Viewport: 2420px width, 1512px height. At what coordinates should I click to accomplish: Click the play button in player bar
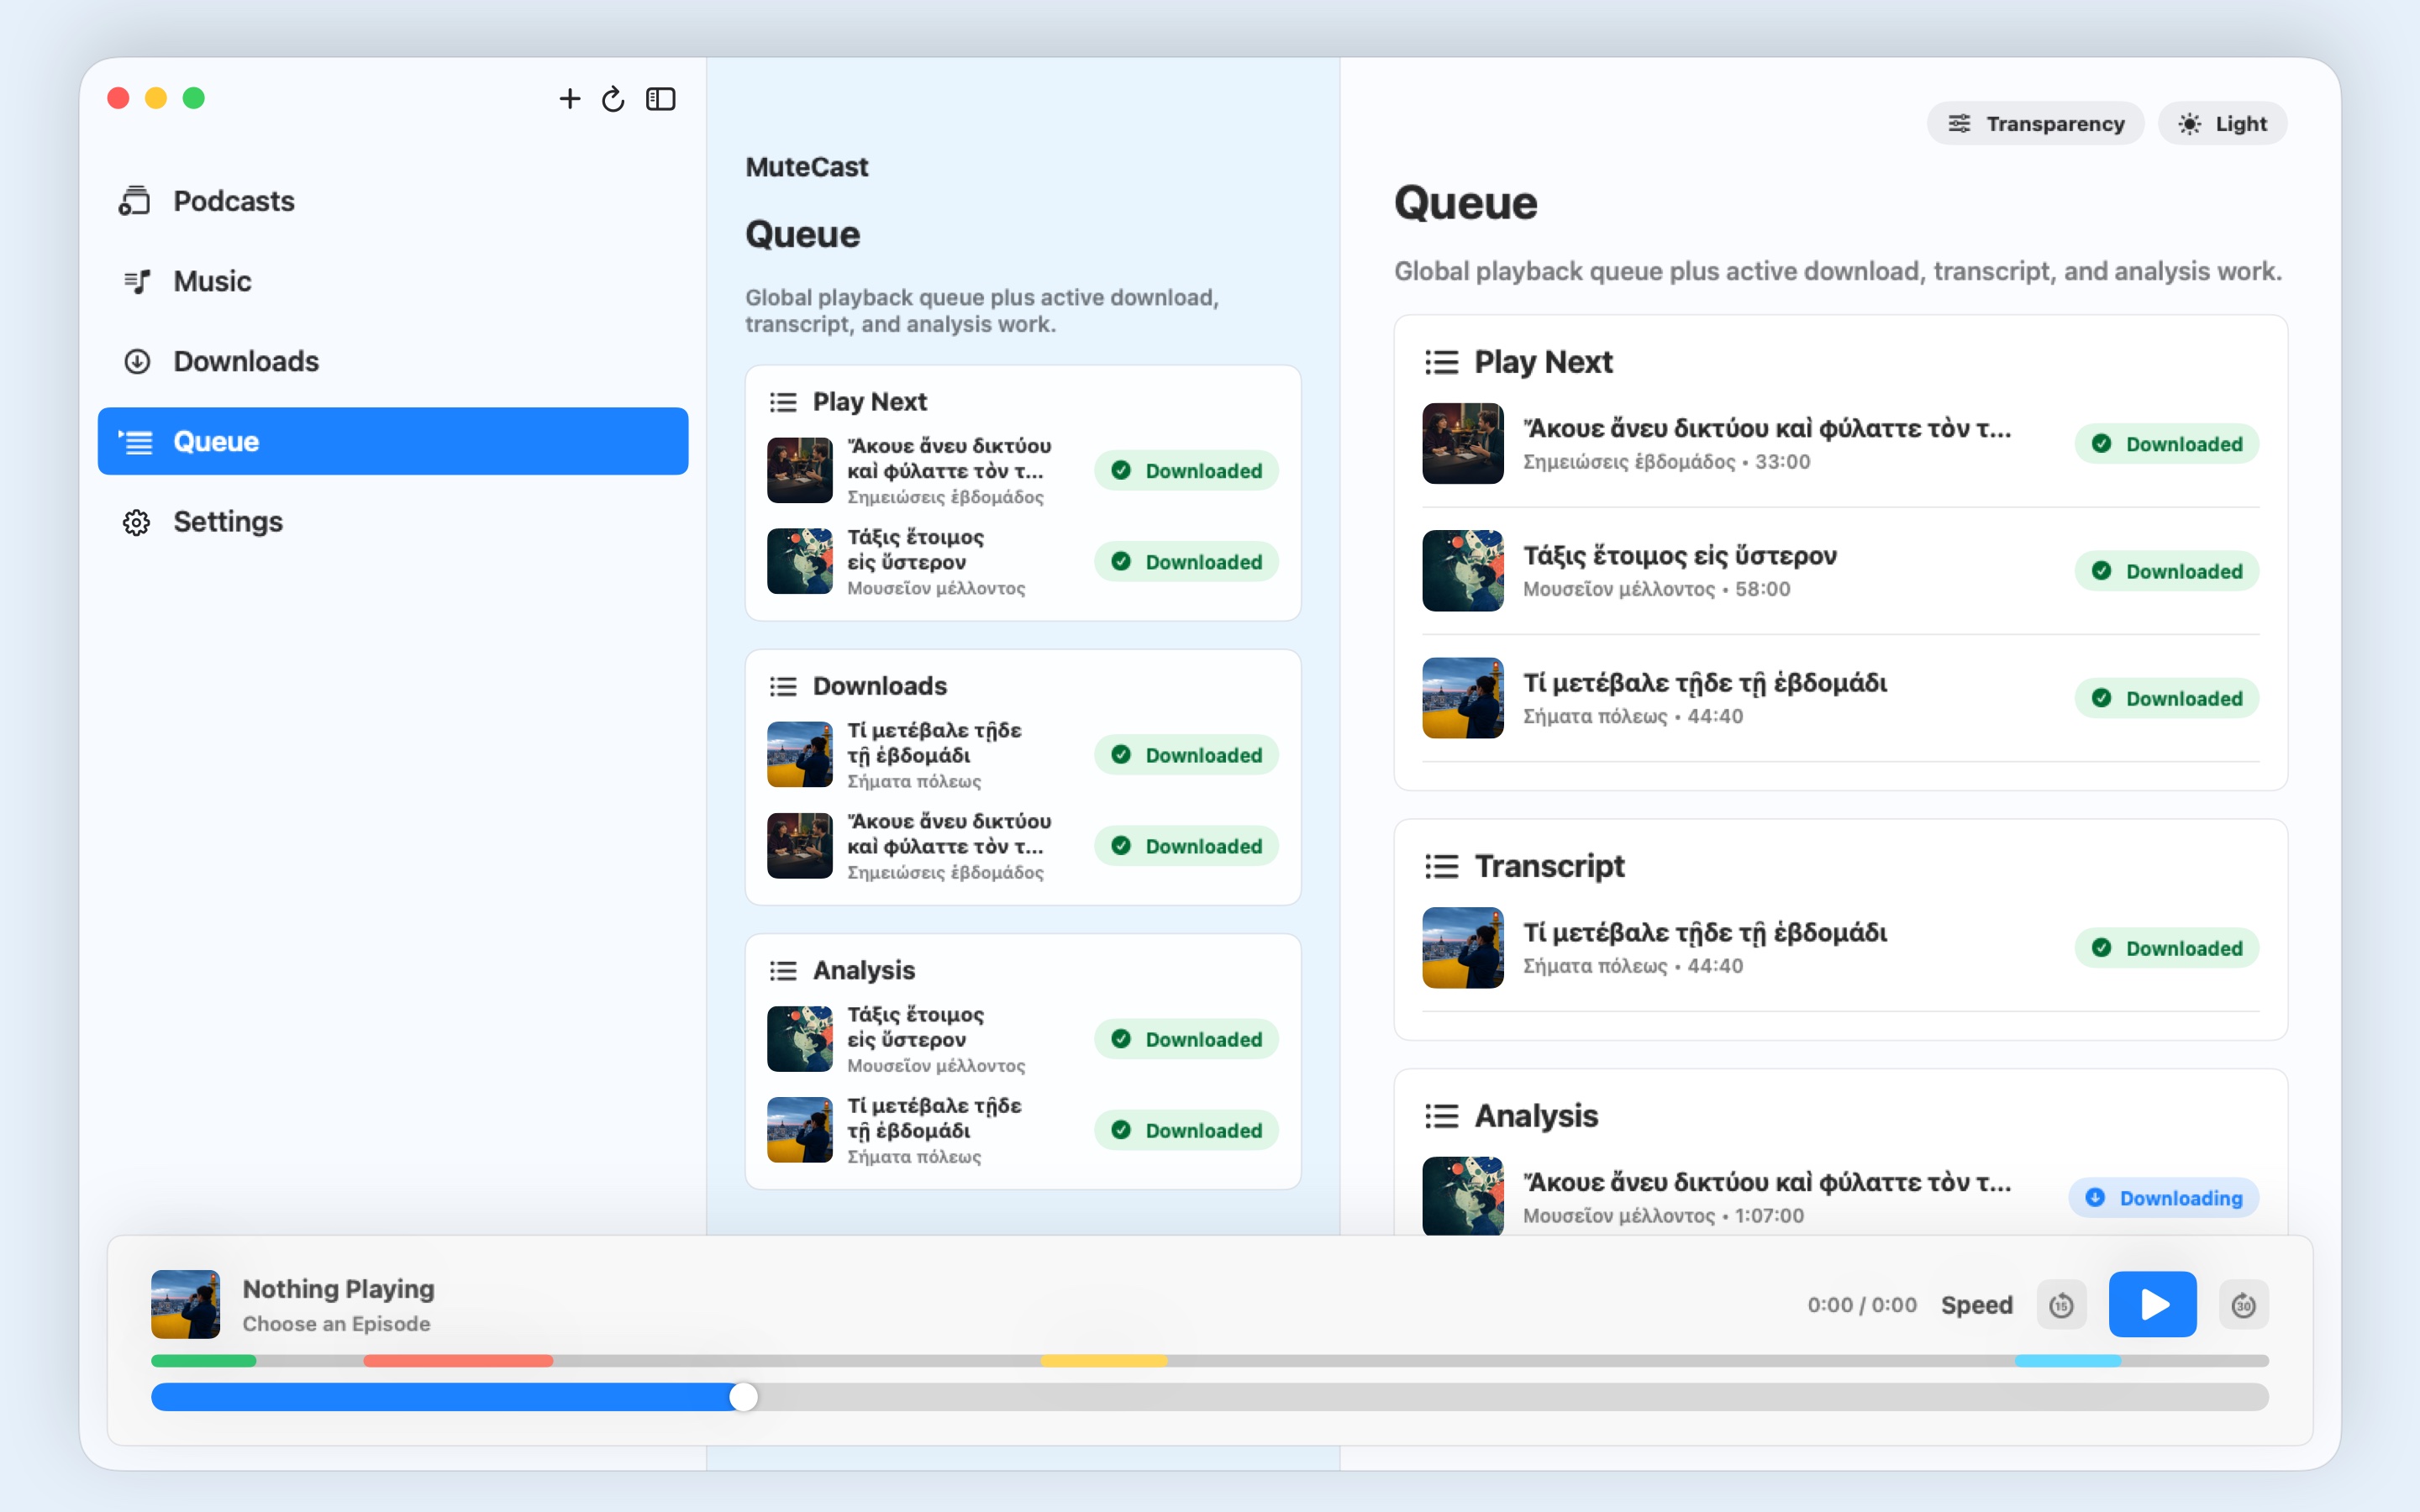pyautogui.click(x=2152, y=1304)
